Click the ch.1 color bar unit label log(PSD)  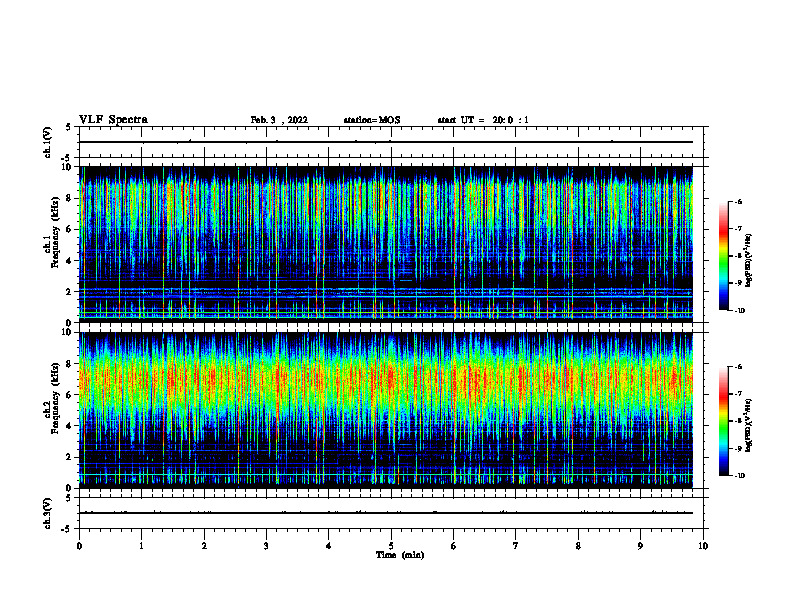click(x=749, y=260)
